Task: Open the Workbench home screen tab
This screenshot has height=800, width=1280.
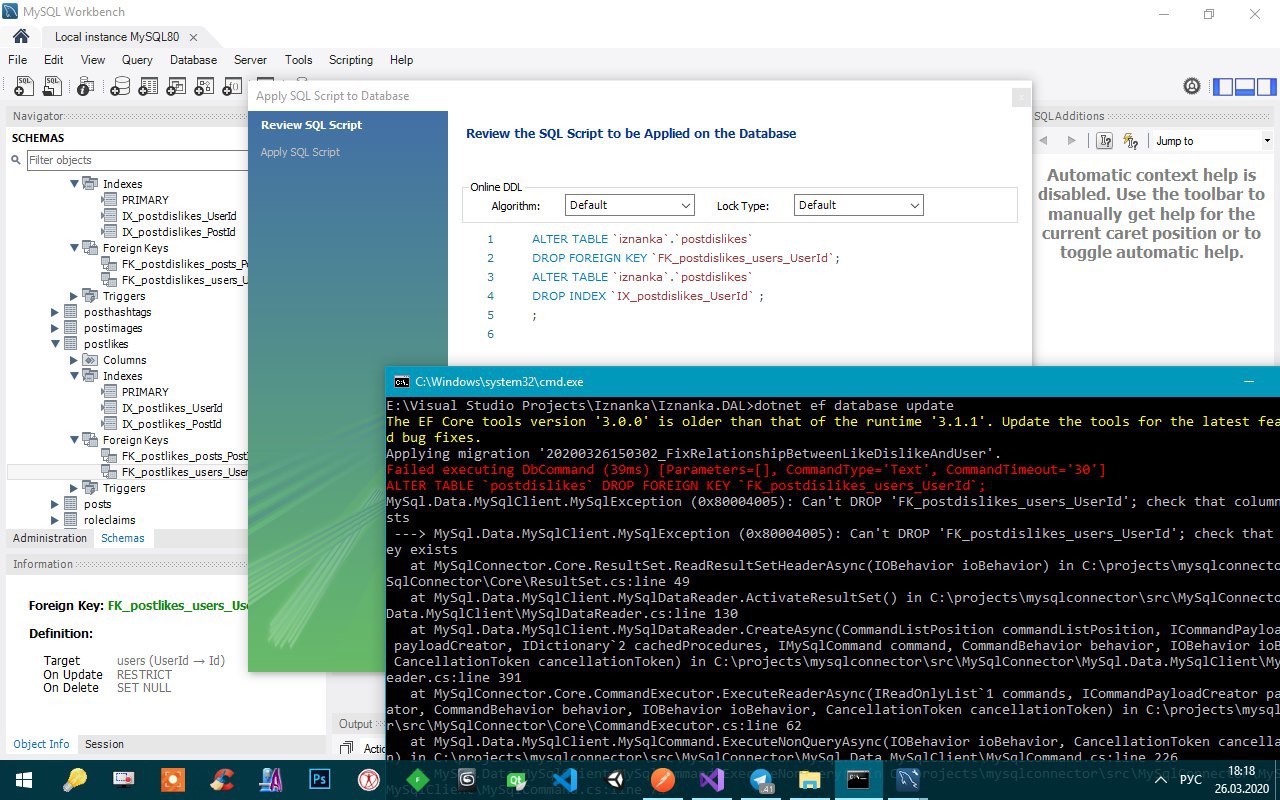Action: point(20,36)
